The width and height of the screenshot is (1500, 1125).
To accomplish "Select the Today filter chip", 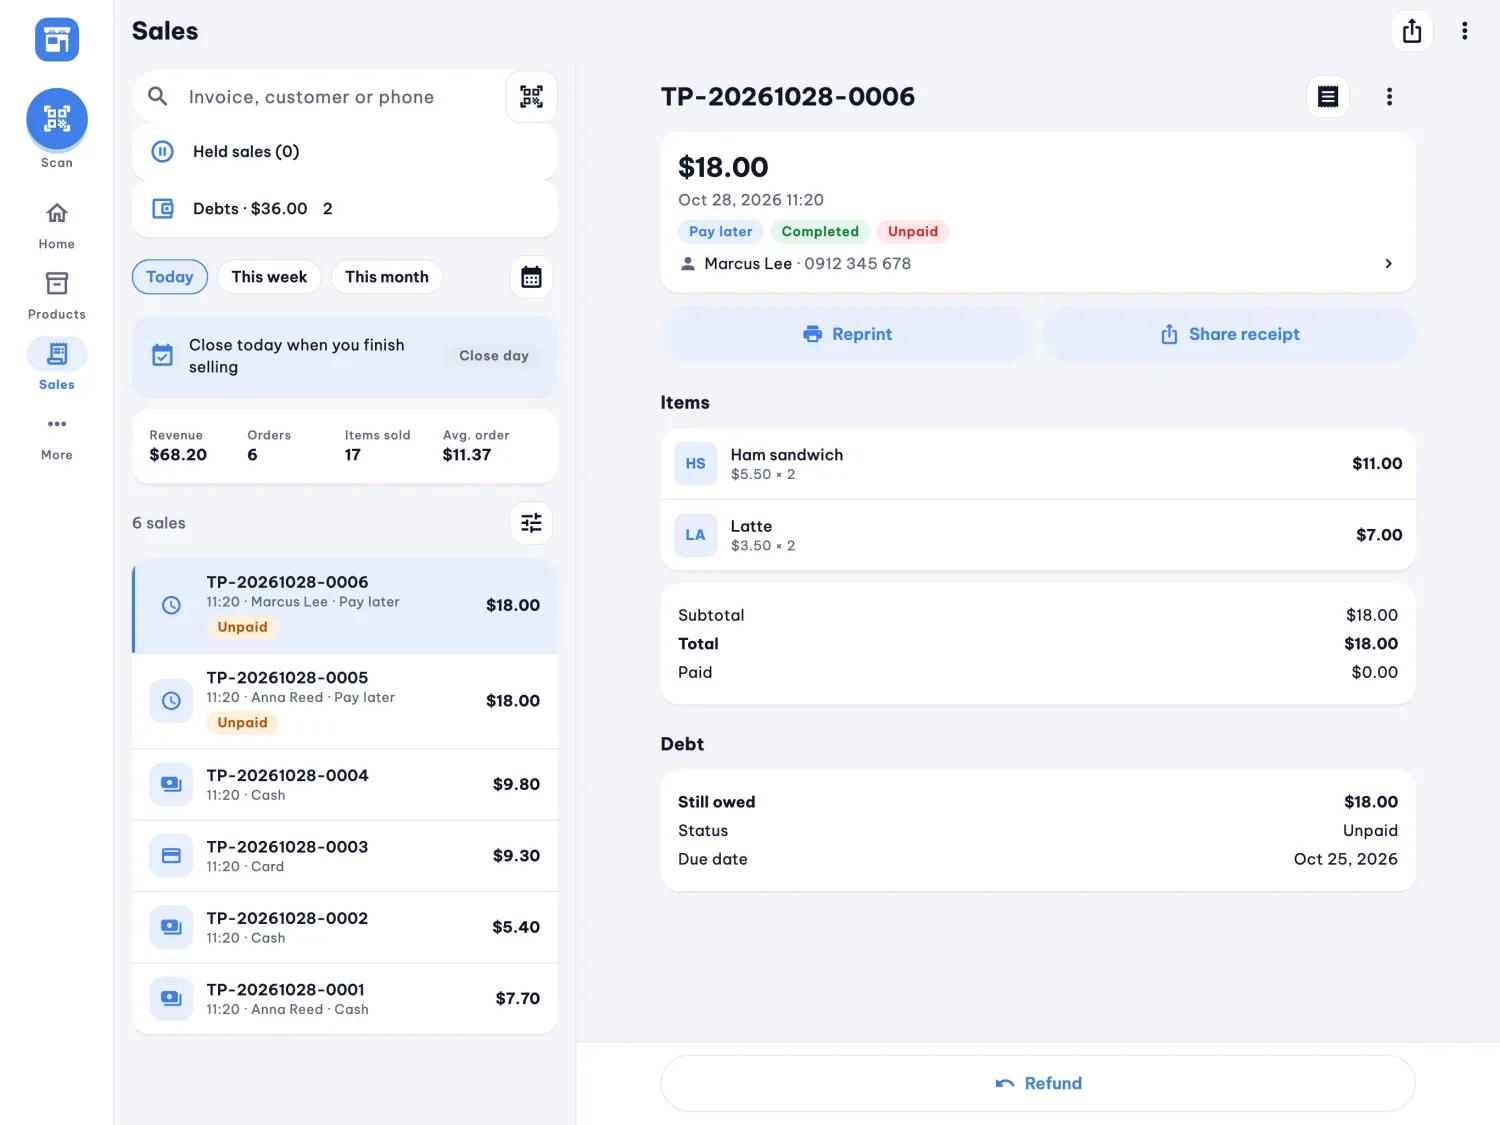I will click(170, 277).
